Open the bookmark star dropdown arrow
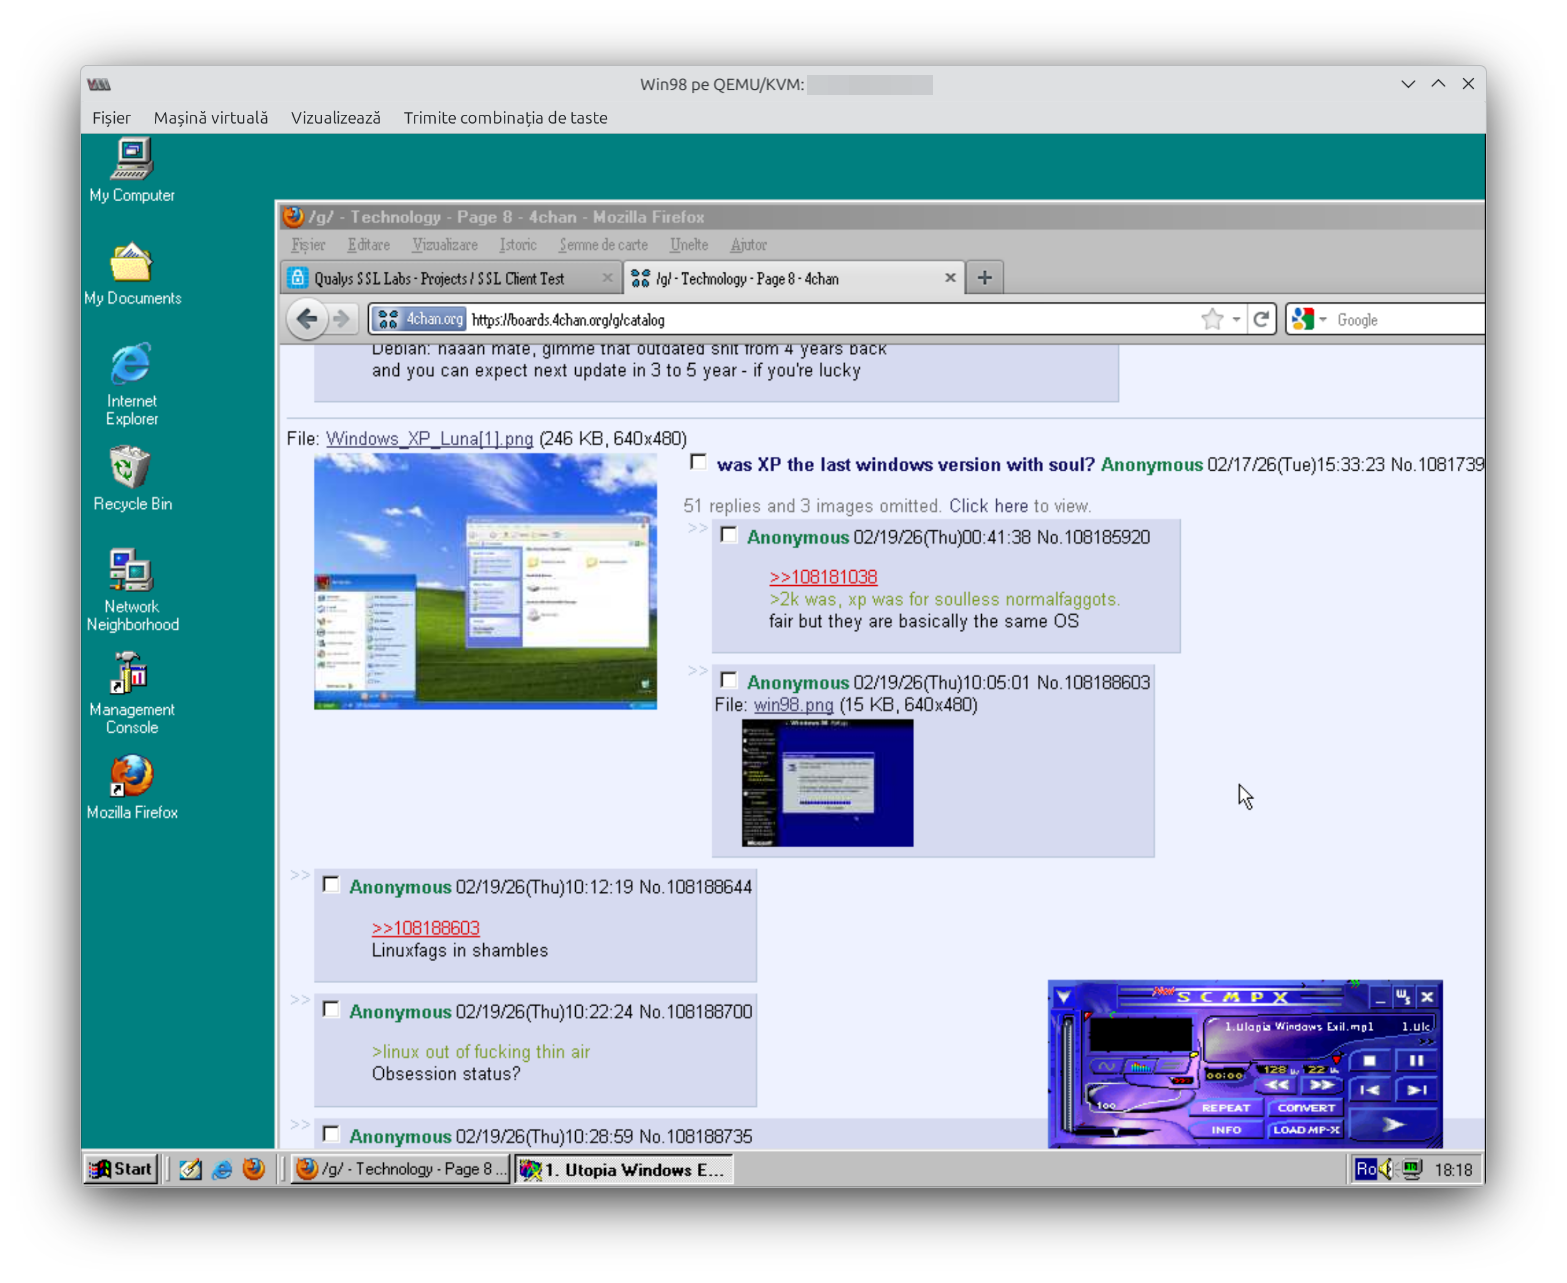 [x=1236, y=320]
